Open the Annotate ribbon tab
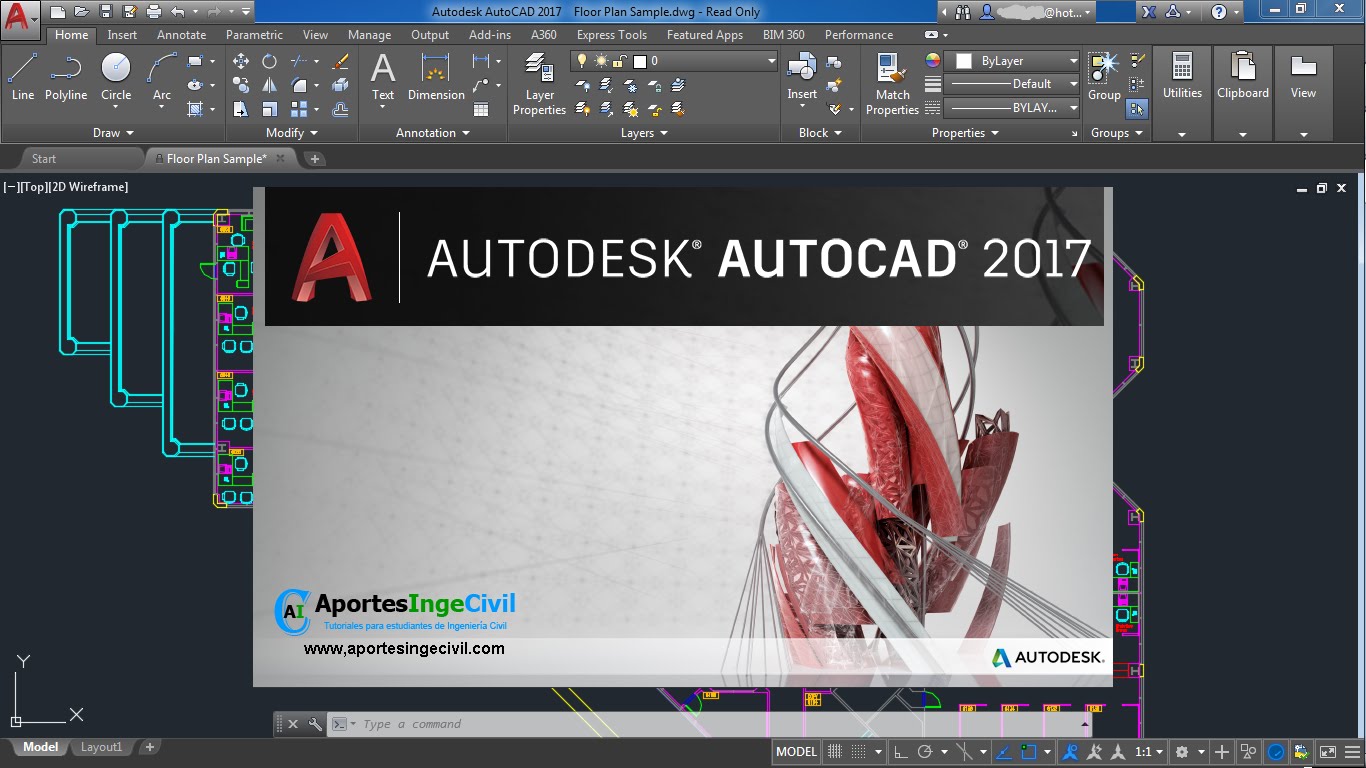Viewport: 1366px width, 768px height. 181,35
